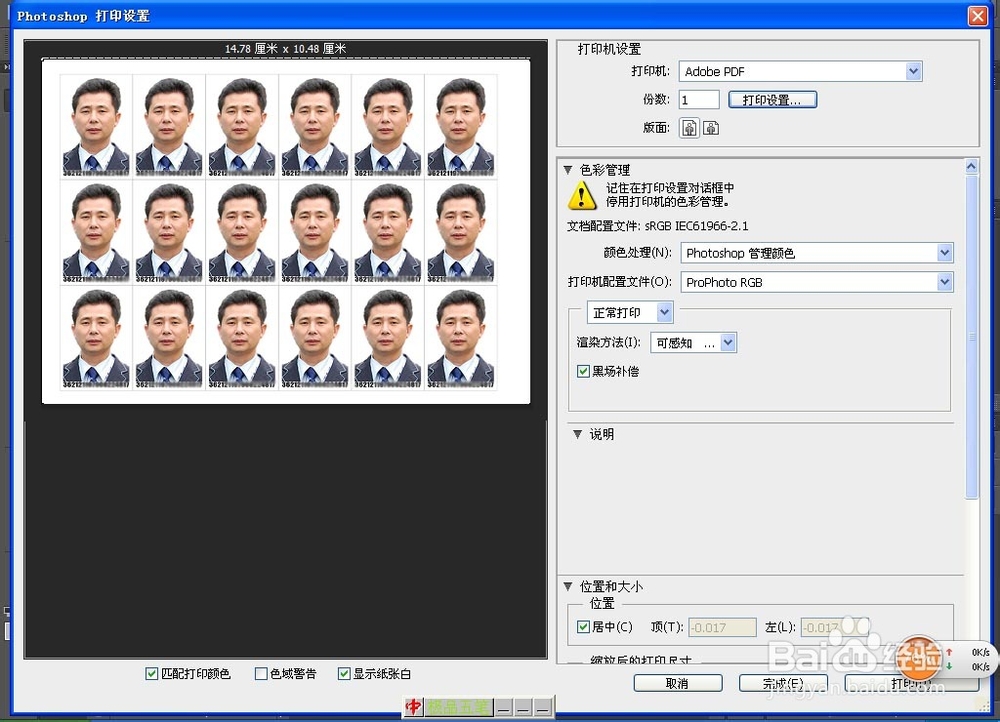The width and height of the screenshot is (1000, 722).
Task: Uncheck the 黑场补偿 checkbox
Action: click(583, 371)
